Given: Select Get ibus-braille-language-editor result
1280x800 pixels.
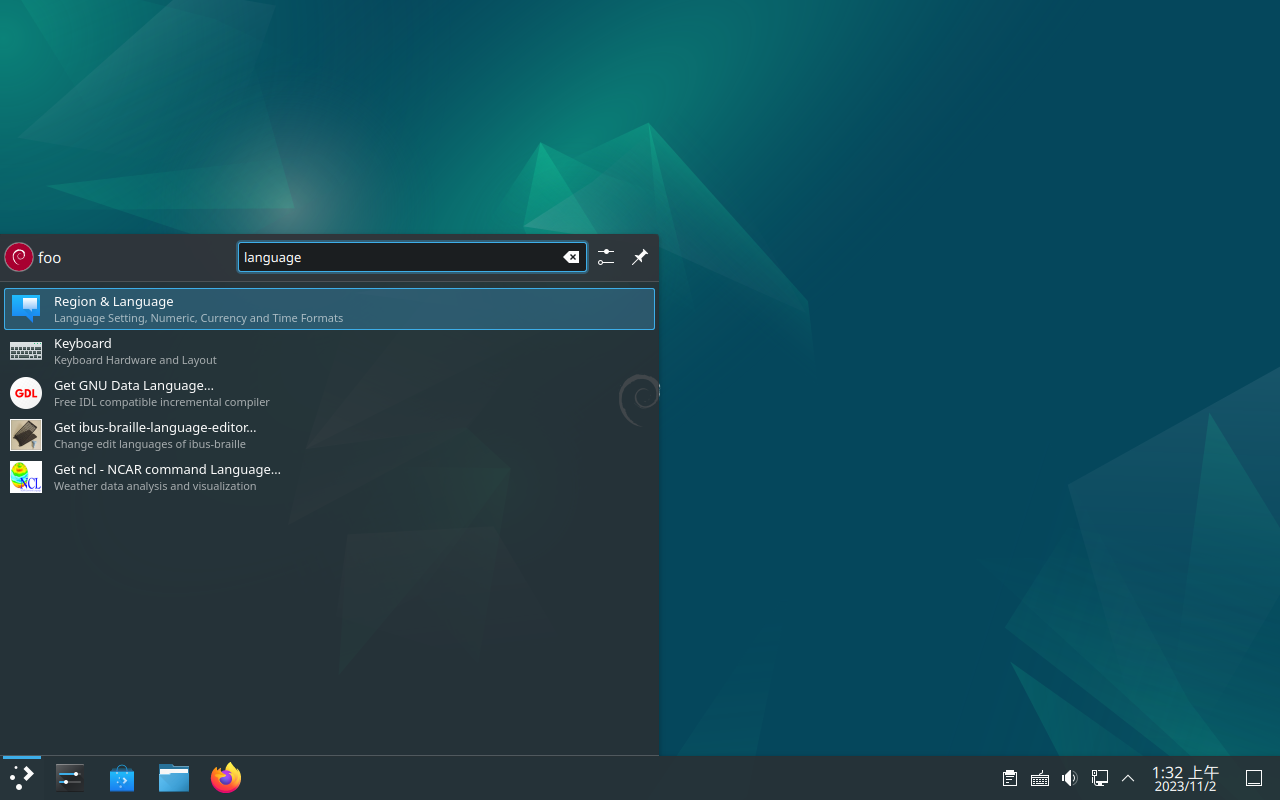Looking at the screenshot, I should click(x=329, y=435).
